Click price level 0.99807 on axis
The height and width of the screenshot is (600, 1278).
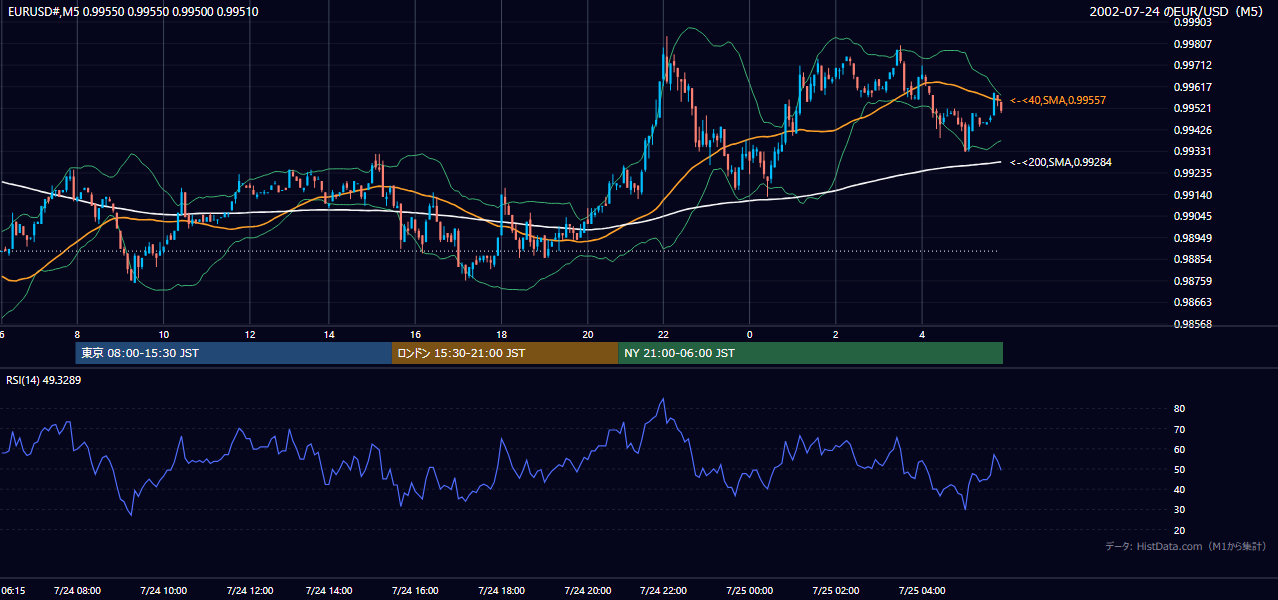tap(1192, 44)
